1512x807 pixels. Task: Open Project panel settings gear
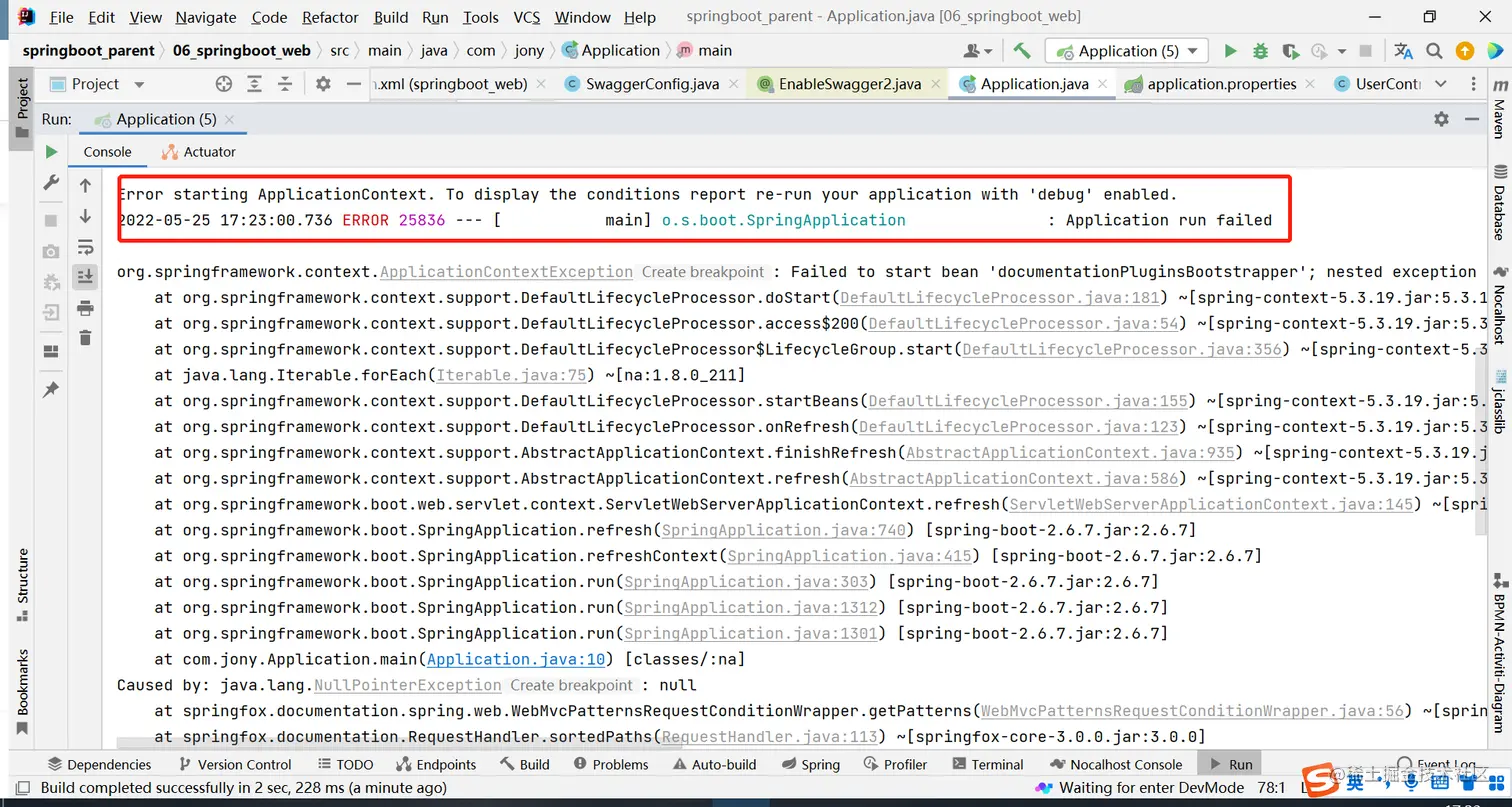(323, 84)
